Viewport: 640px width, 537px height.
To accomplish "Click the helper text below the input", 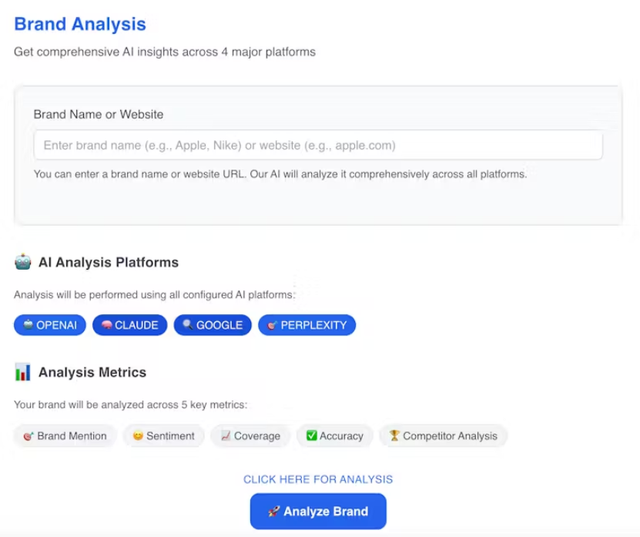I will [x=280, y=174].
